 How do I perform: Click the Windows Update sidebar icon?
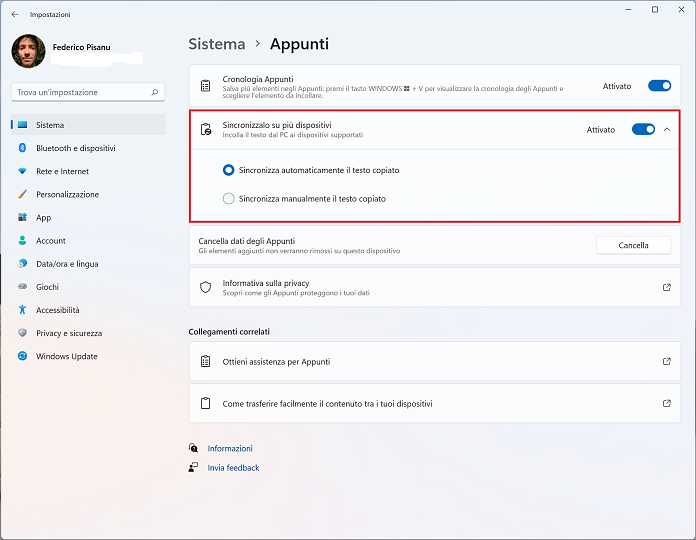click(22, 356)
